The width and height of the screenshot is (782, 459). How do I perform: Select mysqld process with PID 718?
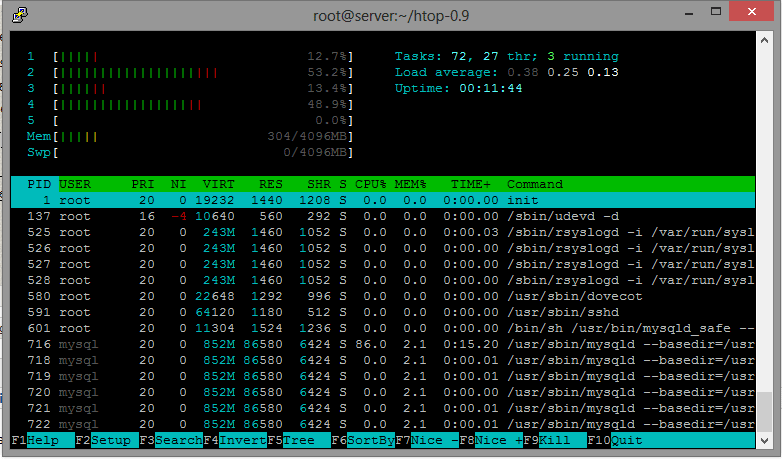pos(383,360)
